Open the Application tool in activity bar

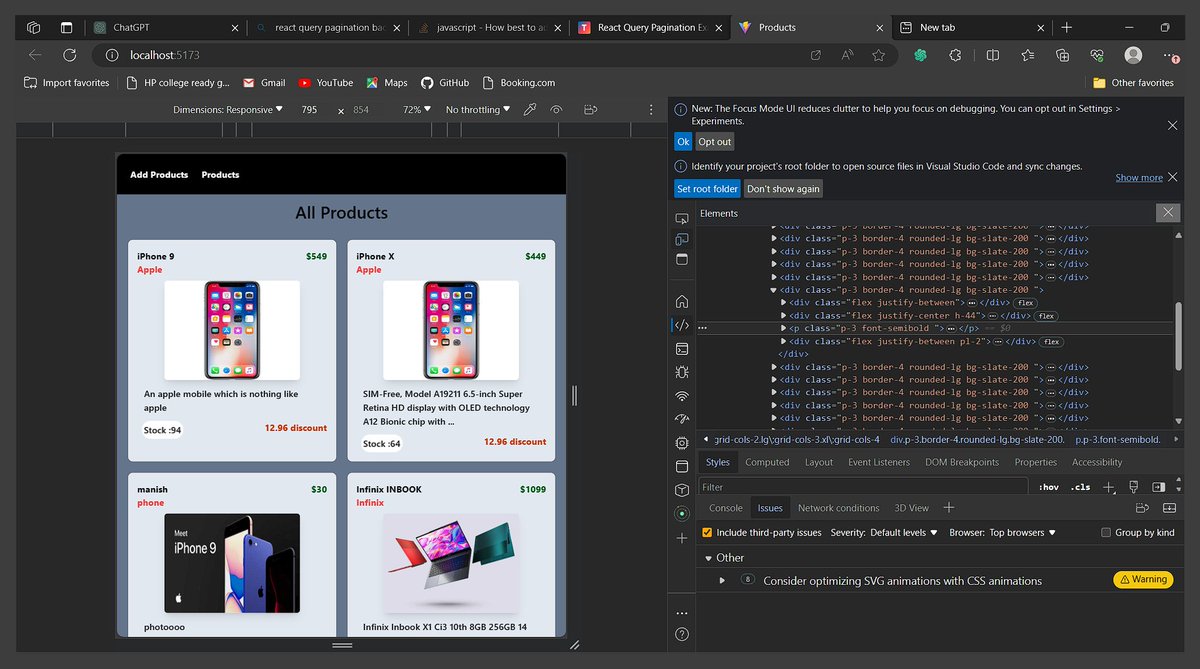pyautogui.click(x=682, y=466)
